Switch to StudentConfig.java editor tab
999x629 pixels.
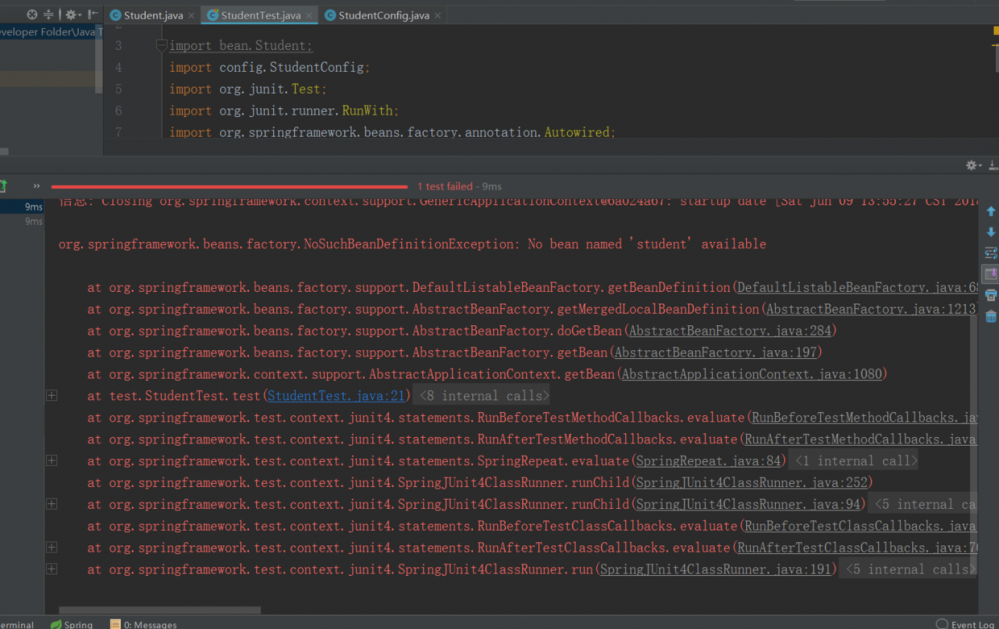pos(382,15)
